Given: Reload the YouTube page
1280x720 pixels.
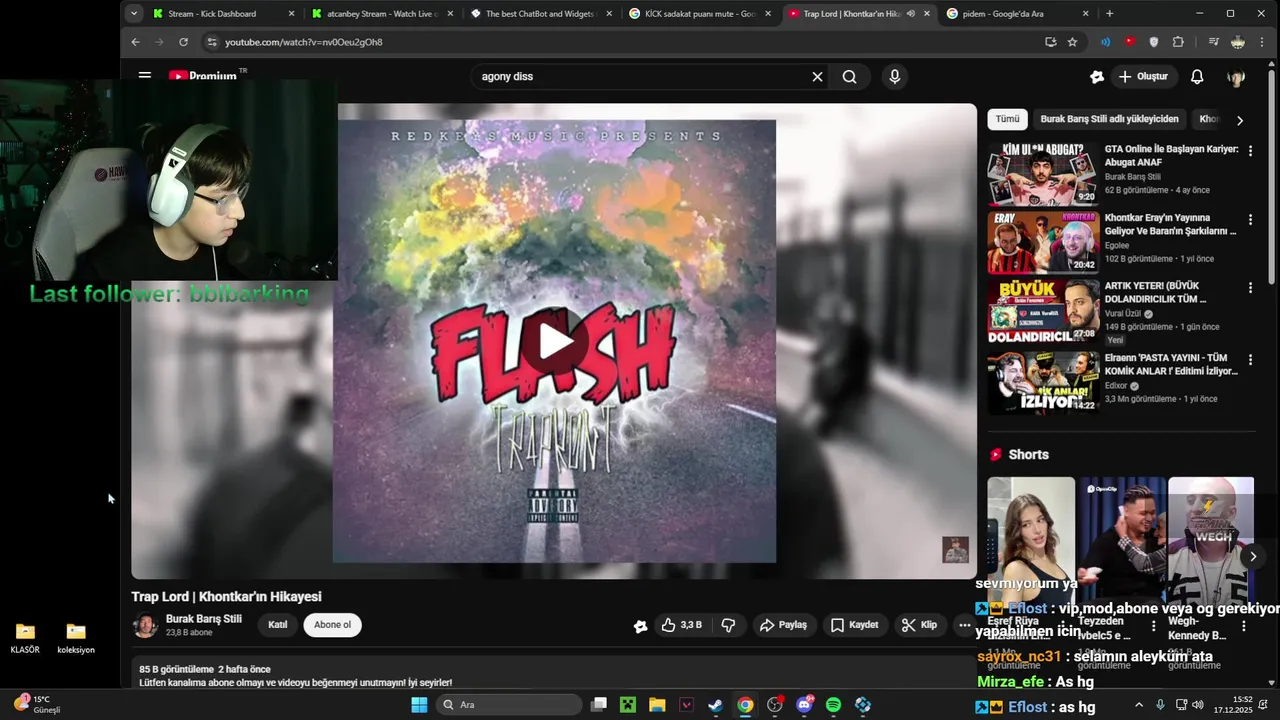Looking at the screenshot, I should click(x=183, y=42).
